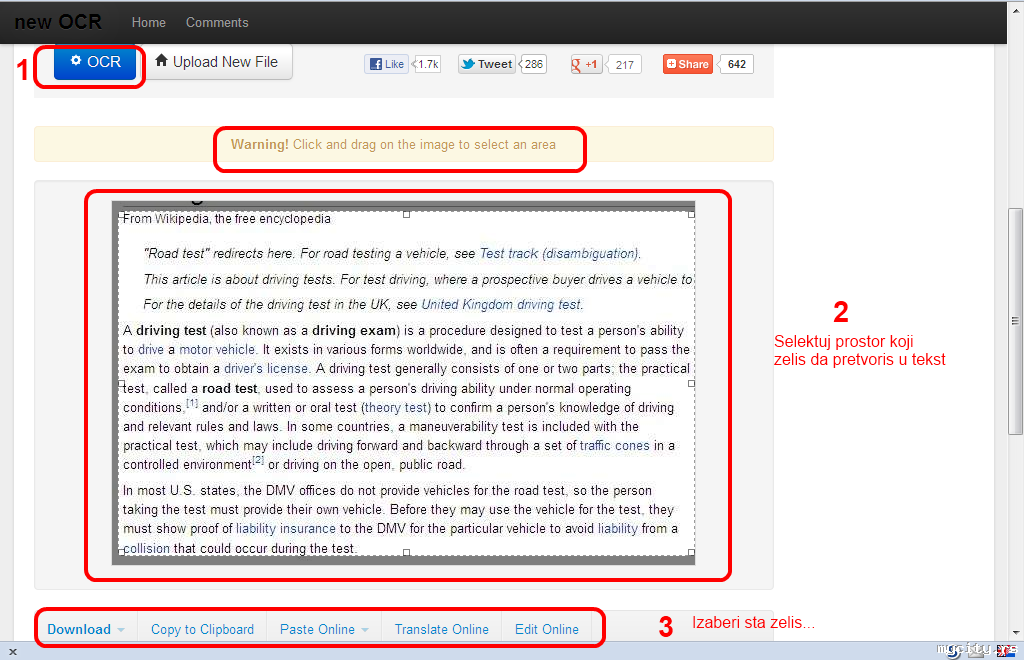Click the collision link in image

click(146, 548)
